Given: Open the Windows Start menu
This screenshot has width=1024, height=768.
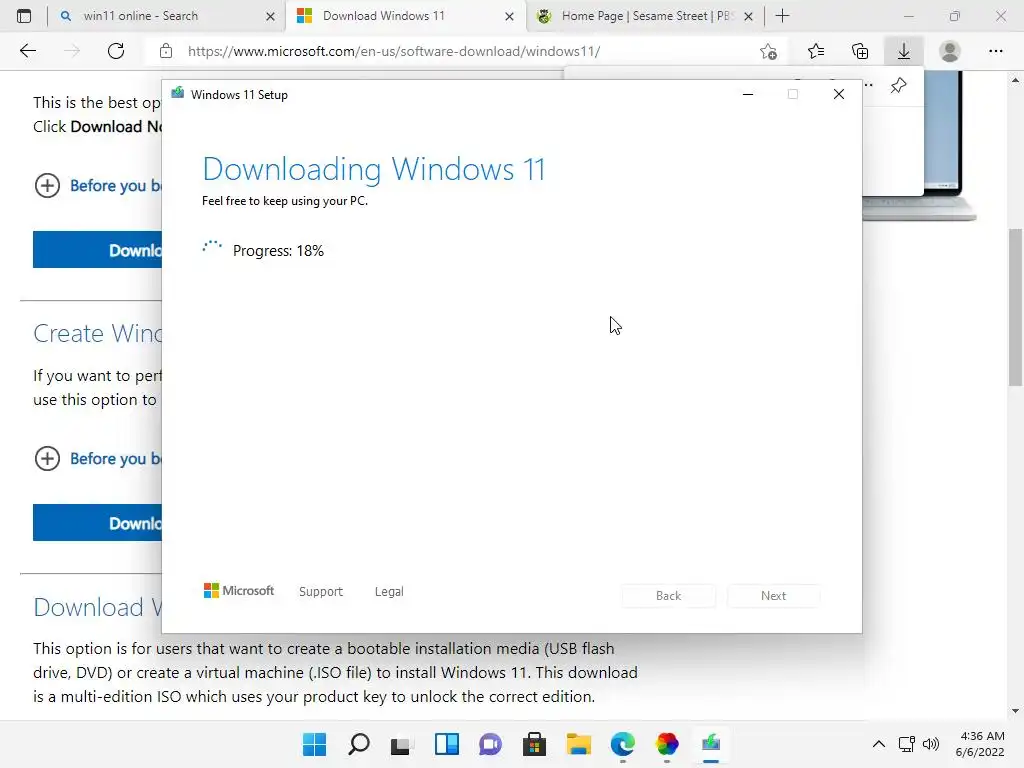Looking at the screenshot, I should [x=315, y=744].
